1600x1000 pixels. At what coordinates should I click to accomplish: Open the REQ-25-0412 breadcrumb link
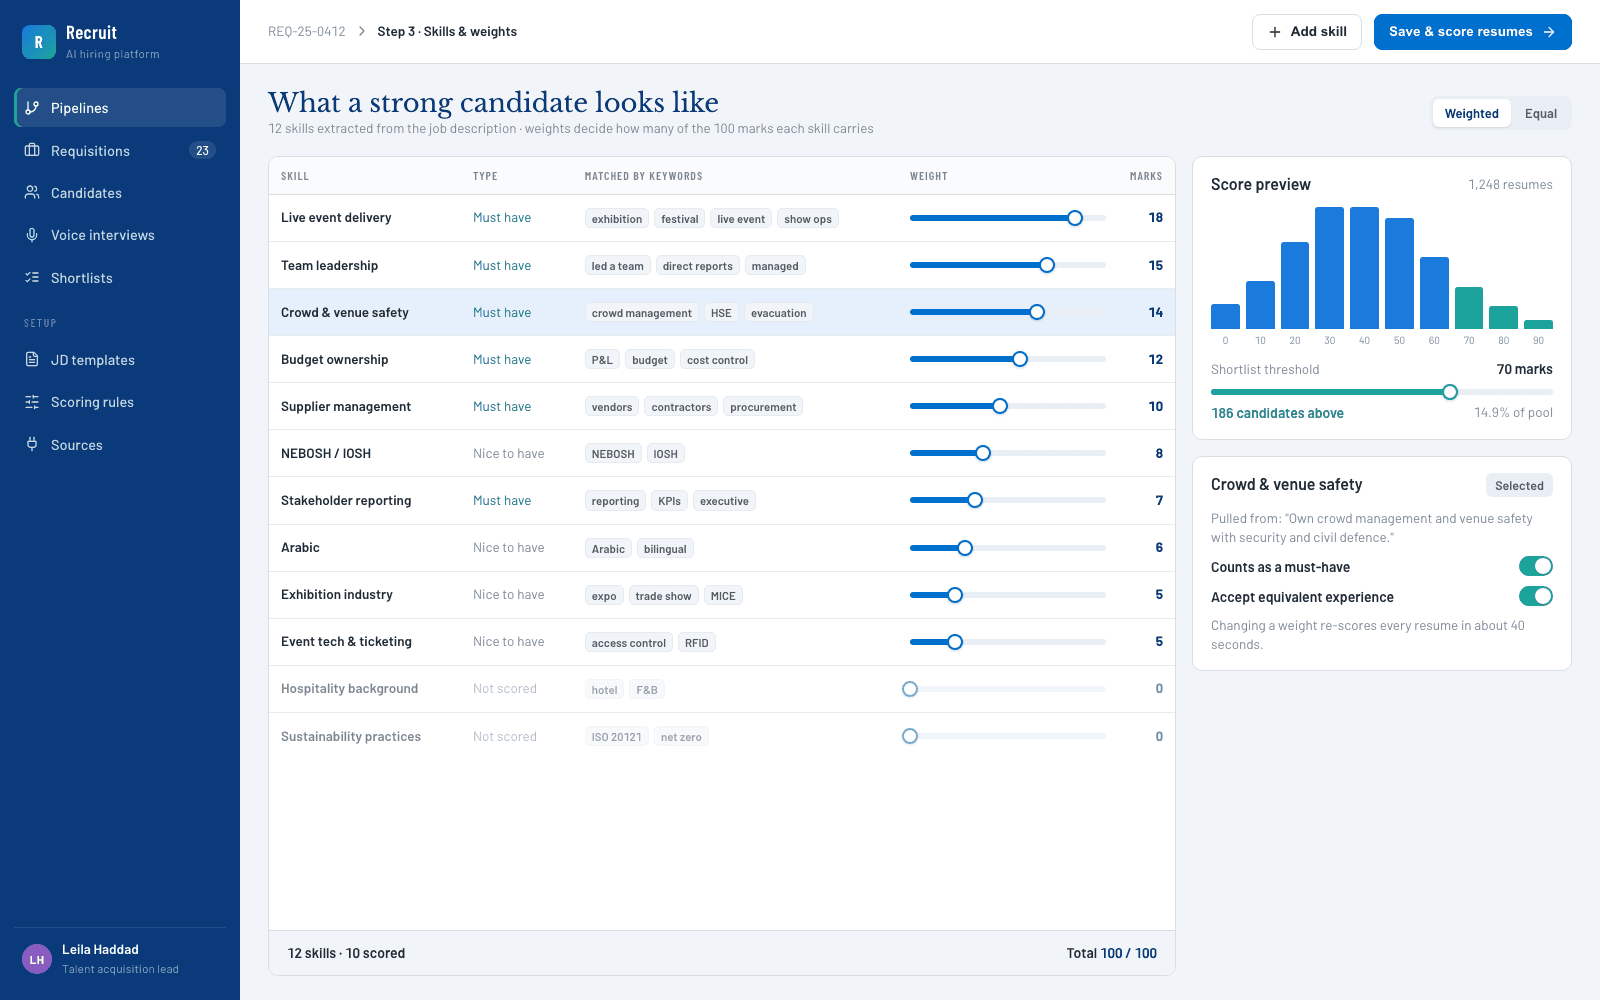click(306, 31)
